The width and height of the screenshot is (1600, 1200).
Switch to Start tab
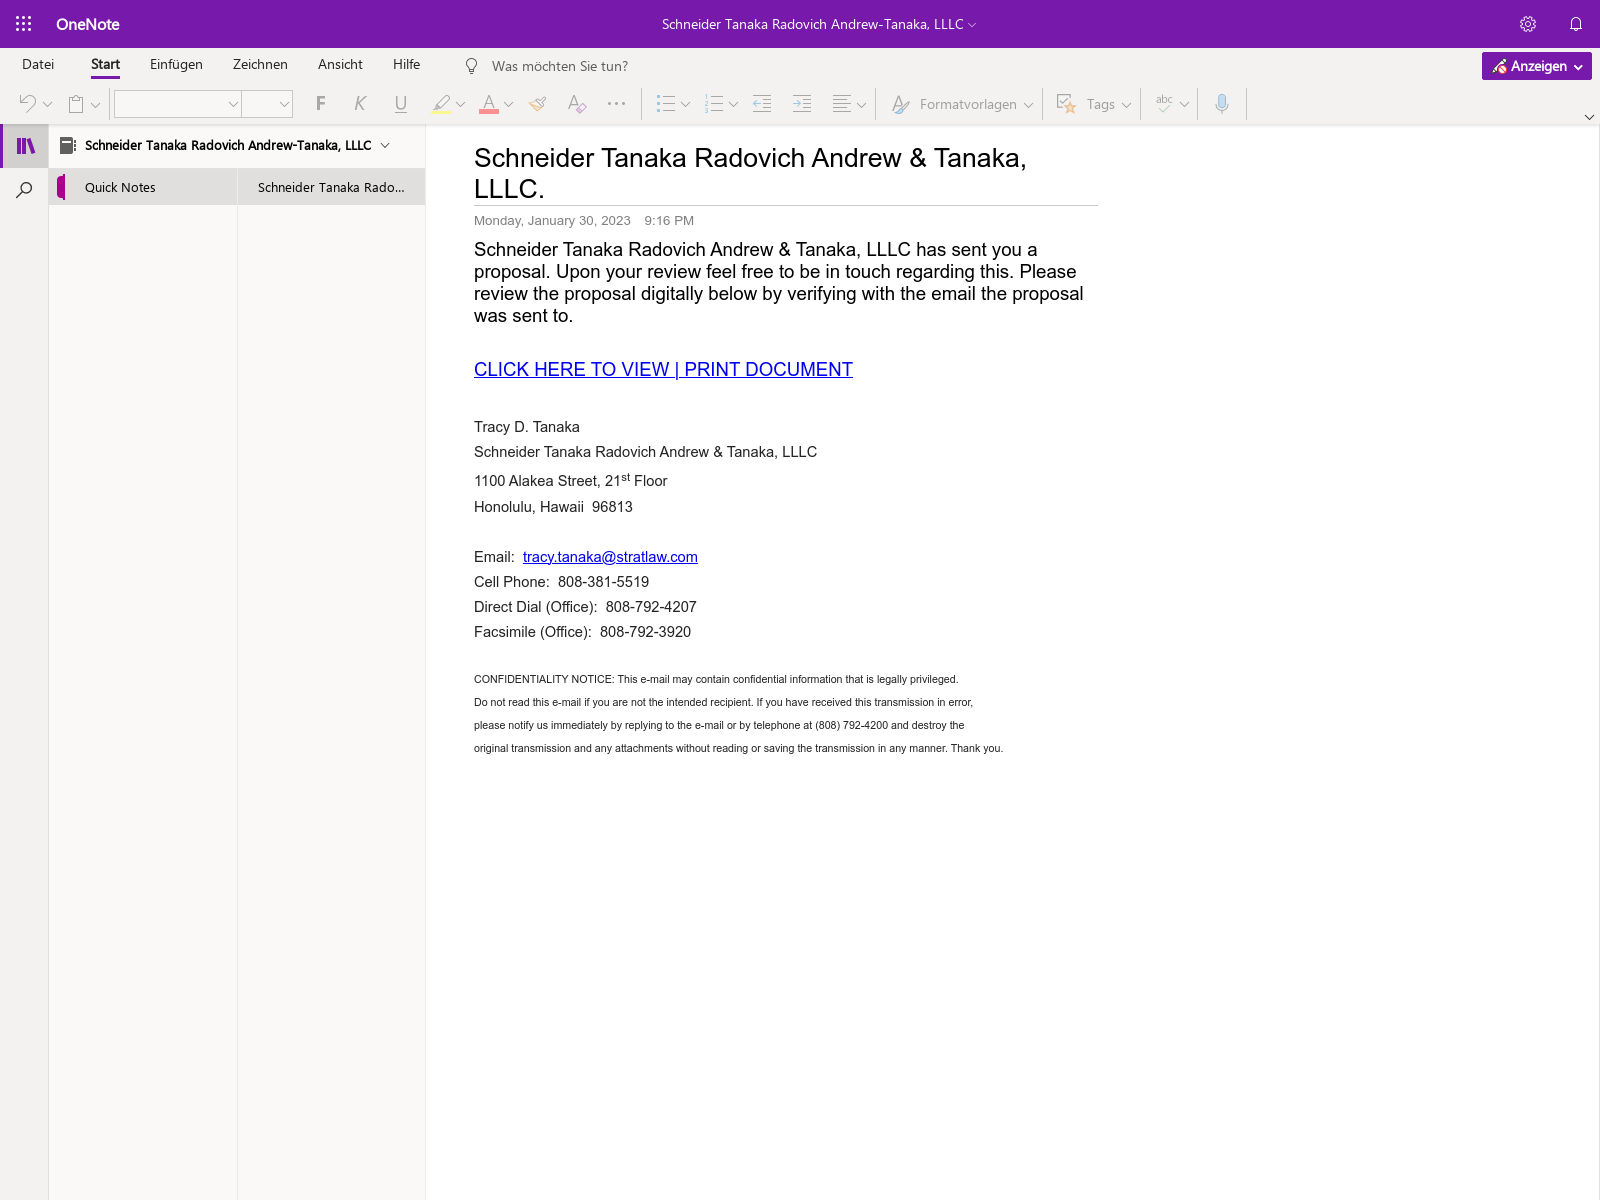pyautogui.click(x=105, y=64)
